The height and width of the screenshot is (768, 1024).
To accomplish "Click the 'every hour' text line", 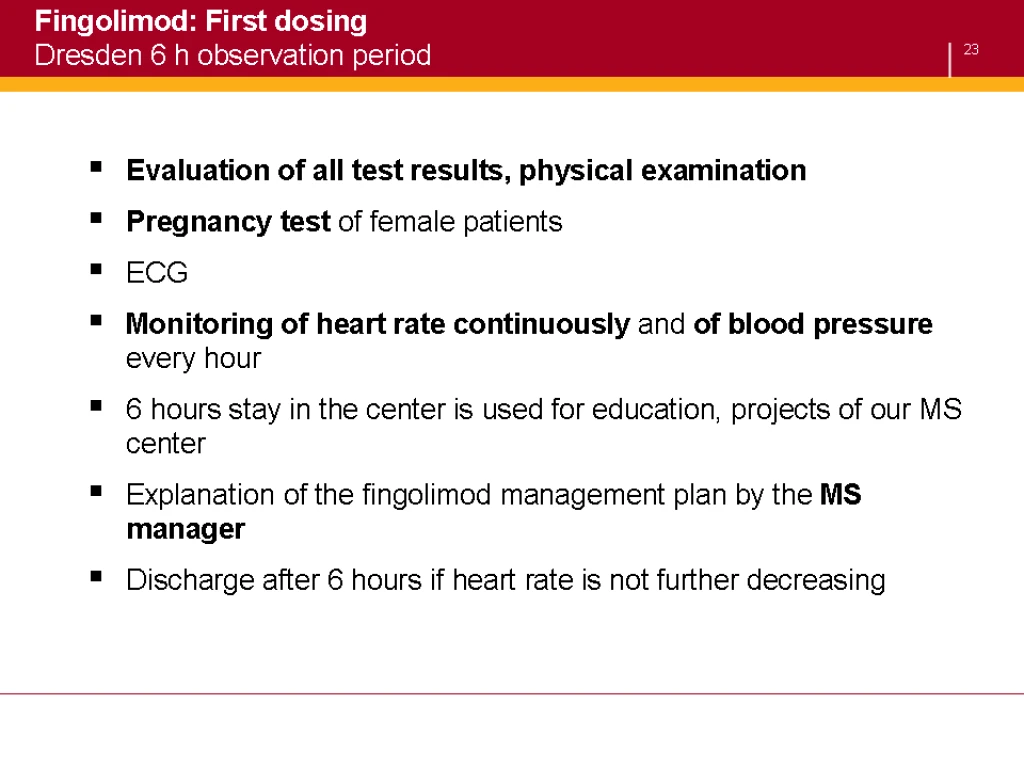I will pos(193,359).
